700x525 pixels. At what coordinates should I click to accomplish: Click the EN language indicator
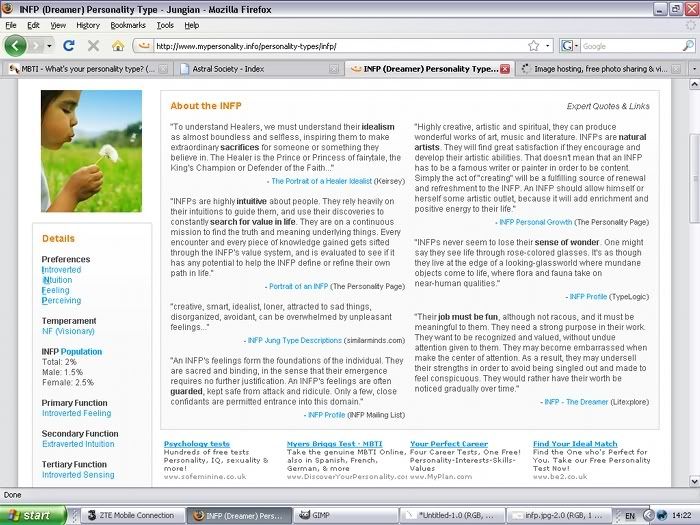pos(630,516)
